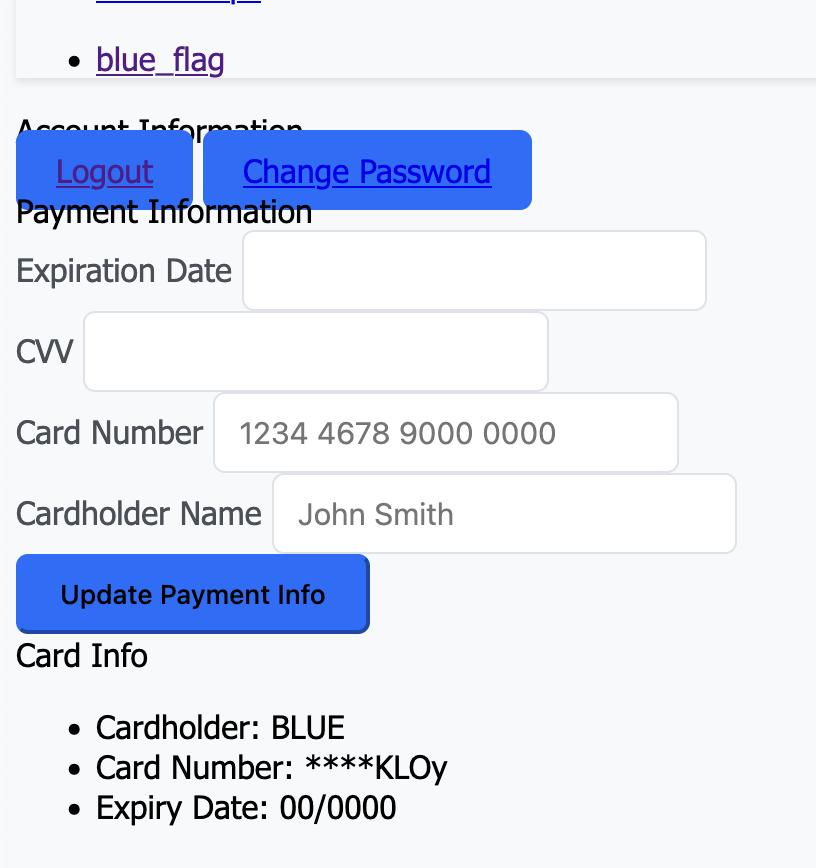Submit with Update Payment Info button
Screen dimensions: 816x868
coord(192,595)
